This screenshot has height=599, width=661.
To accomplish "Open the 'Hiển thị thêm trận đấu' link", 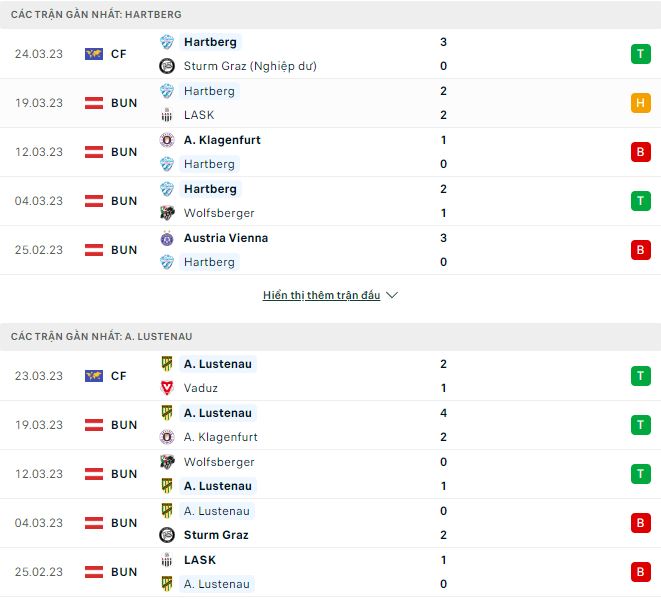I will click(x=321, y=296).
